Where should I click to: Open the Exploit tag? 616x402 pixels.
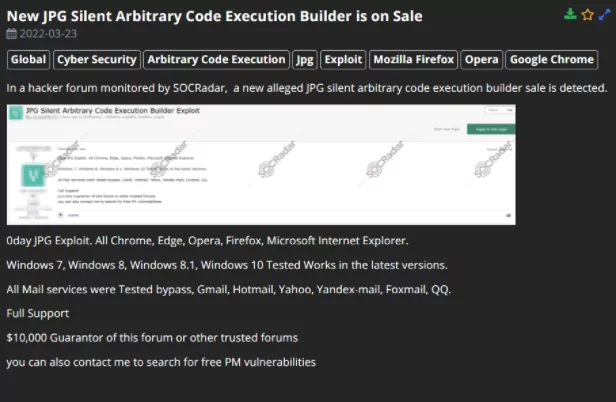[343, 60]
